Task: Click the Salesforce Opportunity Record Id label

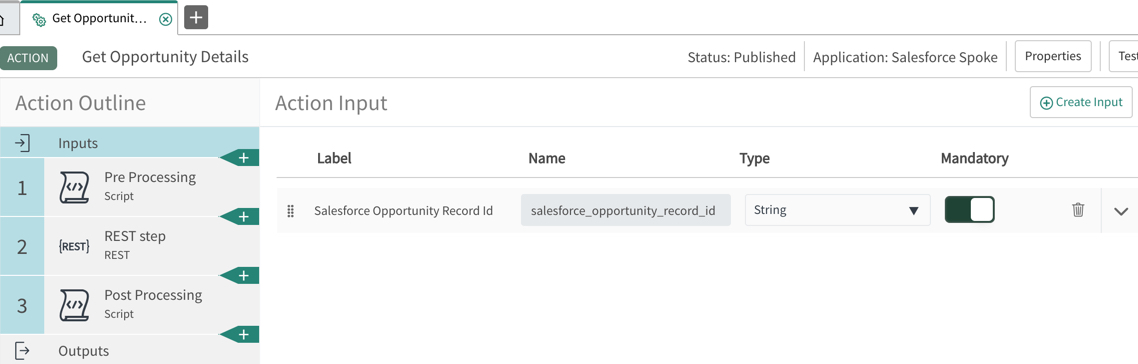Action: point(404,211)
